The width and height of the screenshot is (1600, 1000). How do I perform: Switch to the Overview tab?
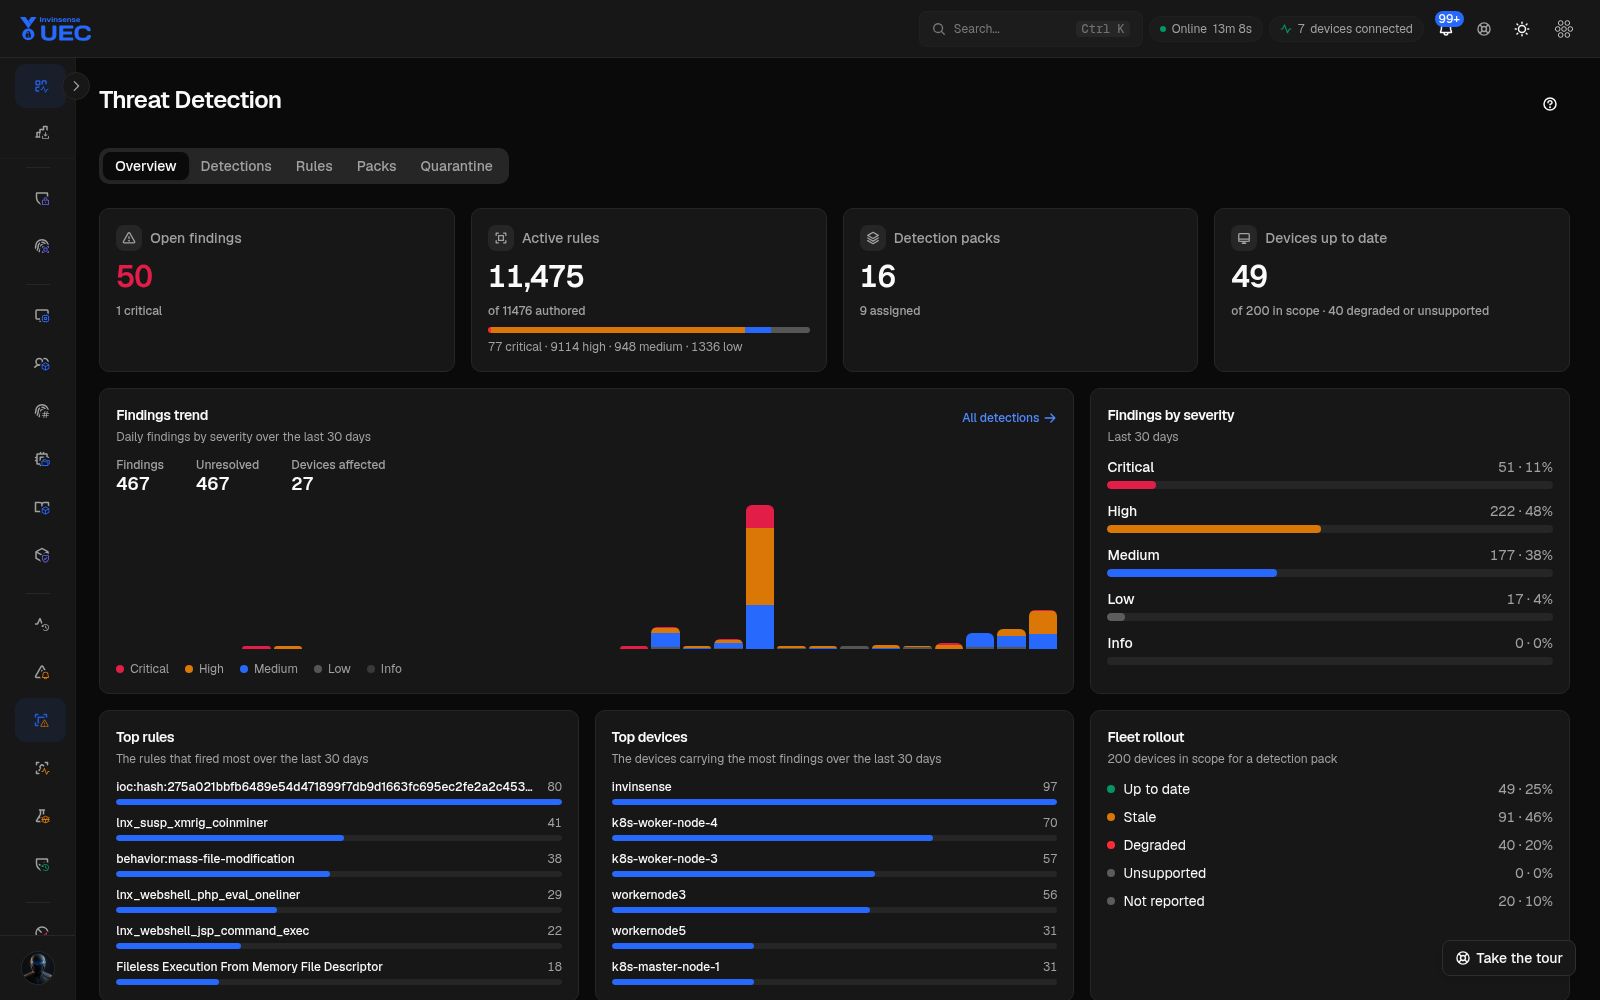pos(145,166)
